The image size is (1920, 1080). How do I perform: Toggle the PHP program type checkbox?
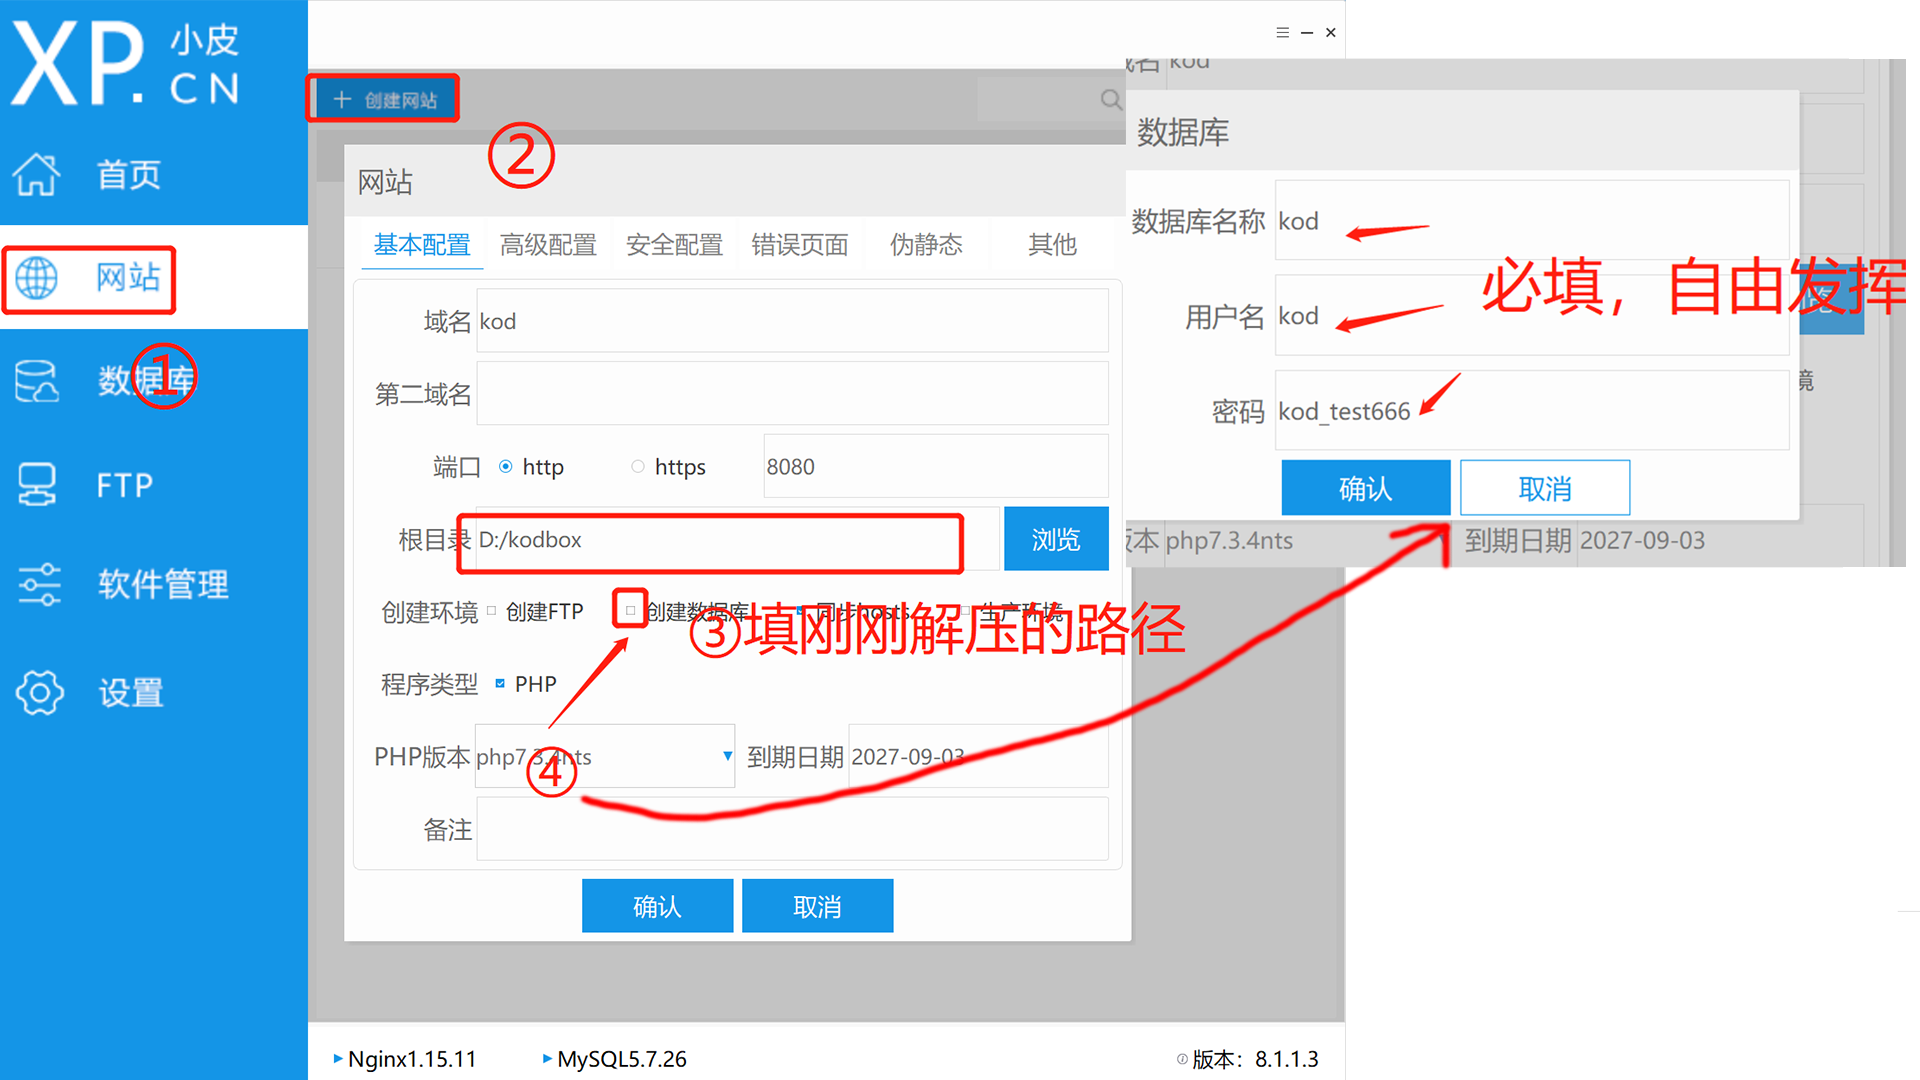(500, 683)
